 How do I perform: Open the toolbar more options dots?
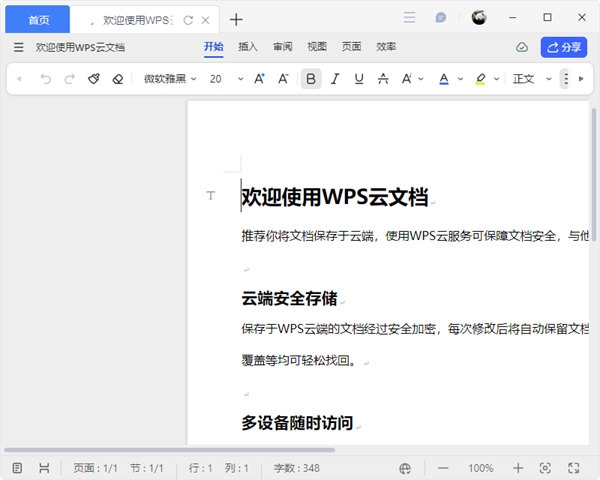click(566, 79)
